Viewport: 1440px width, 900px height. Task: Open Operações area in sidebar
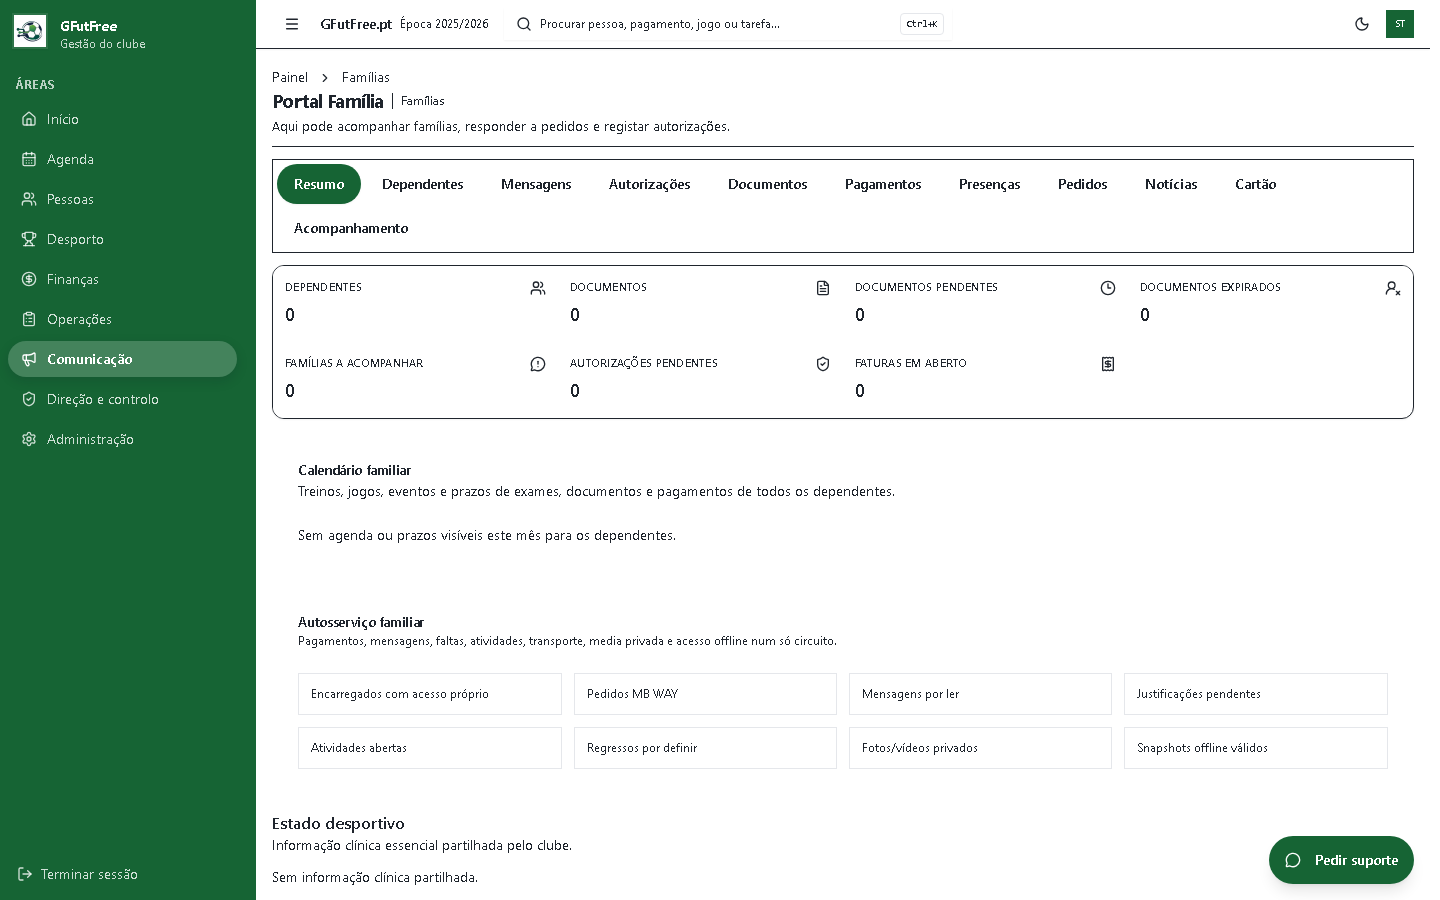click(x=122, y=319)
